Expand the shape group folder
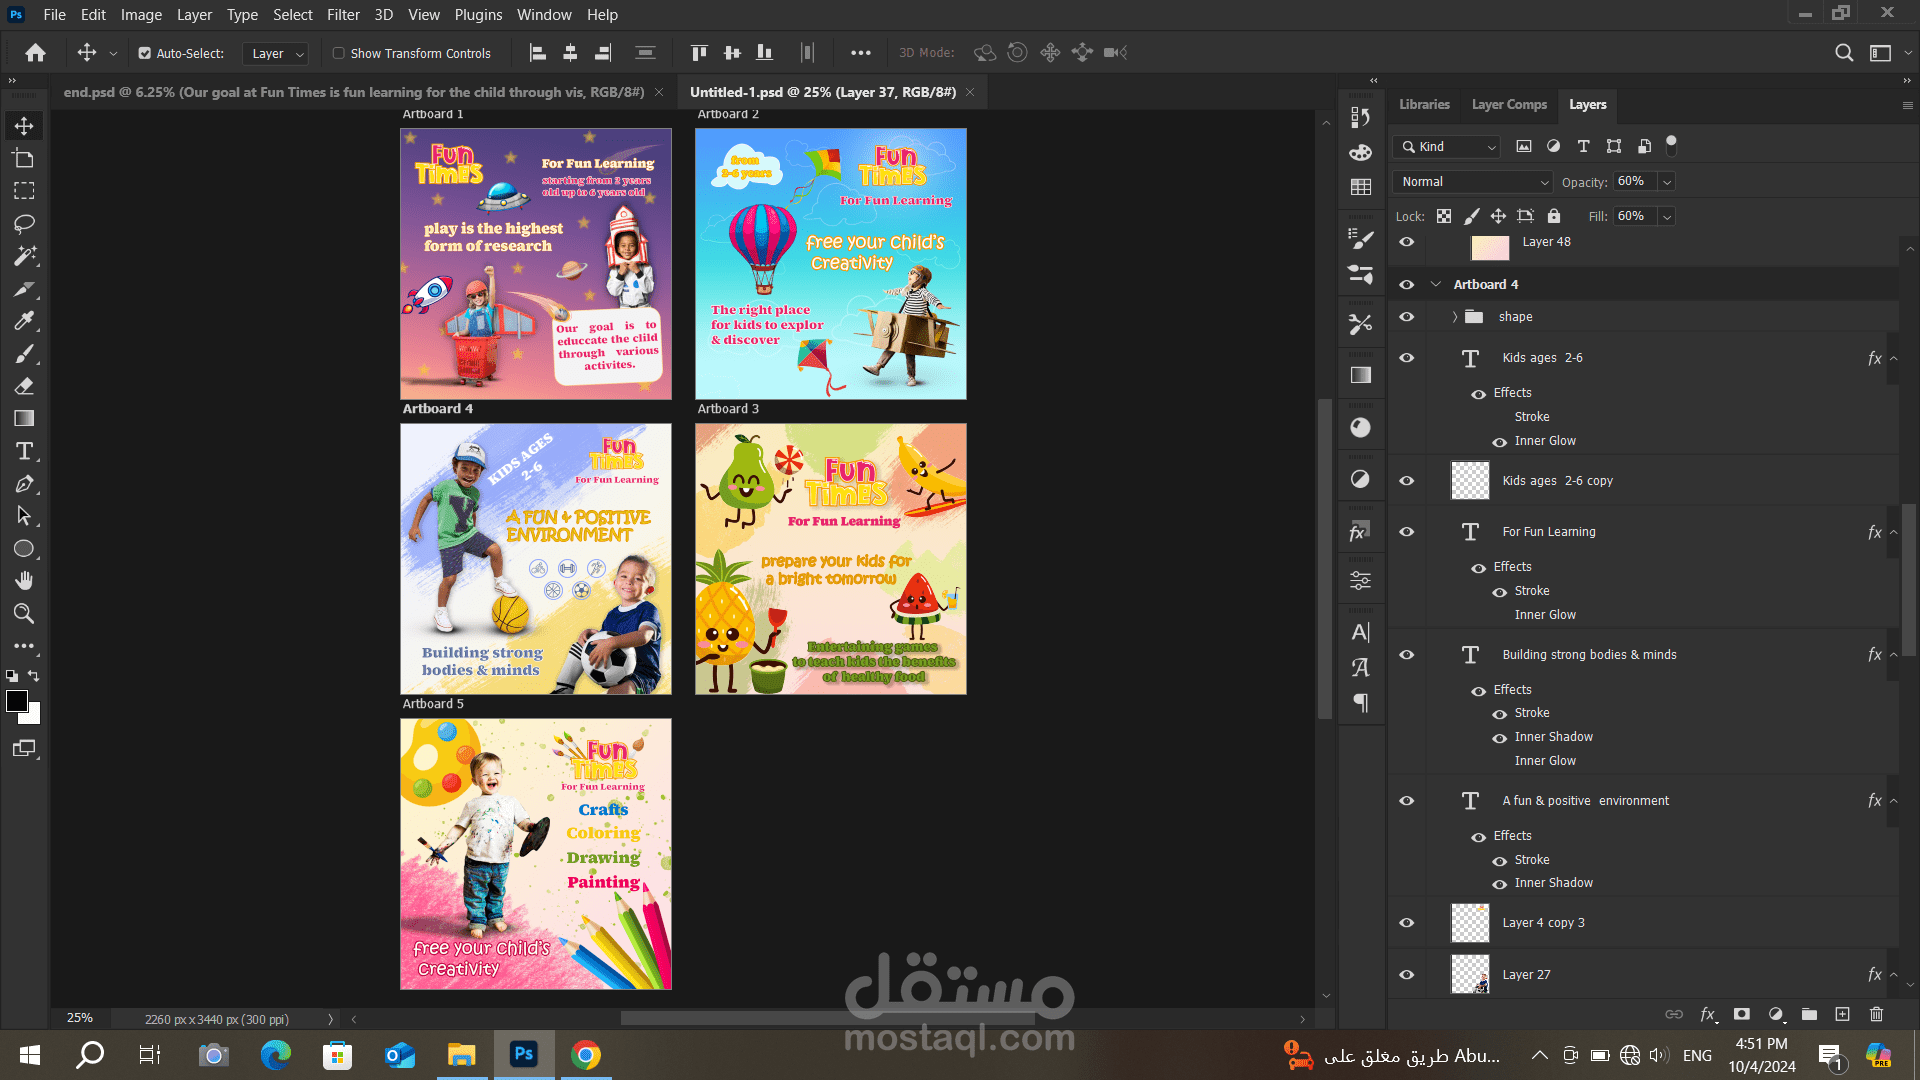This screenshot has width=1920, height=1080. pos(1455,317)
